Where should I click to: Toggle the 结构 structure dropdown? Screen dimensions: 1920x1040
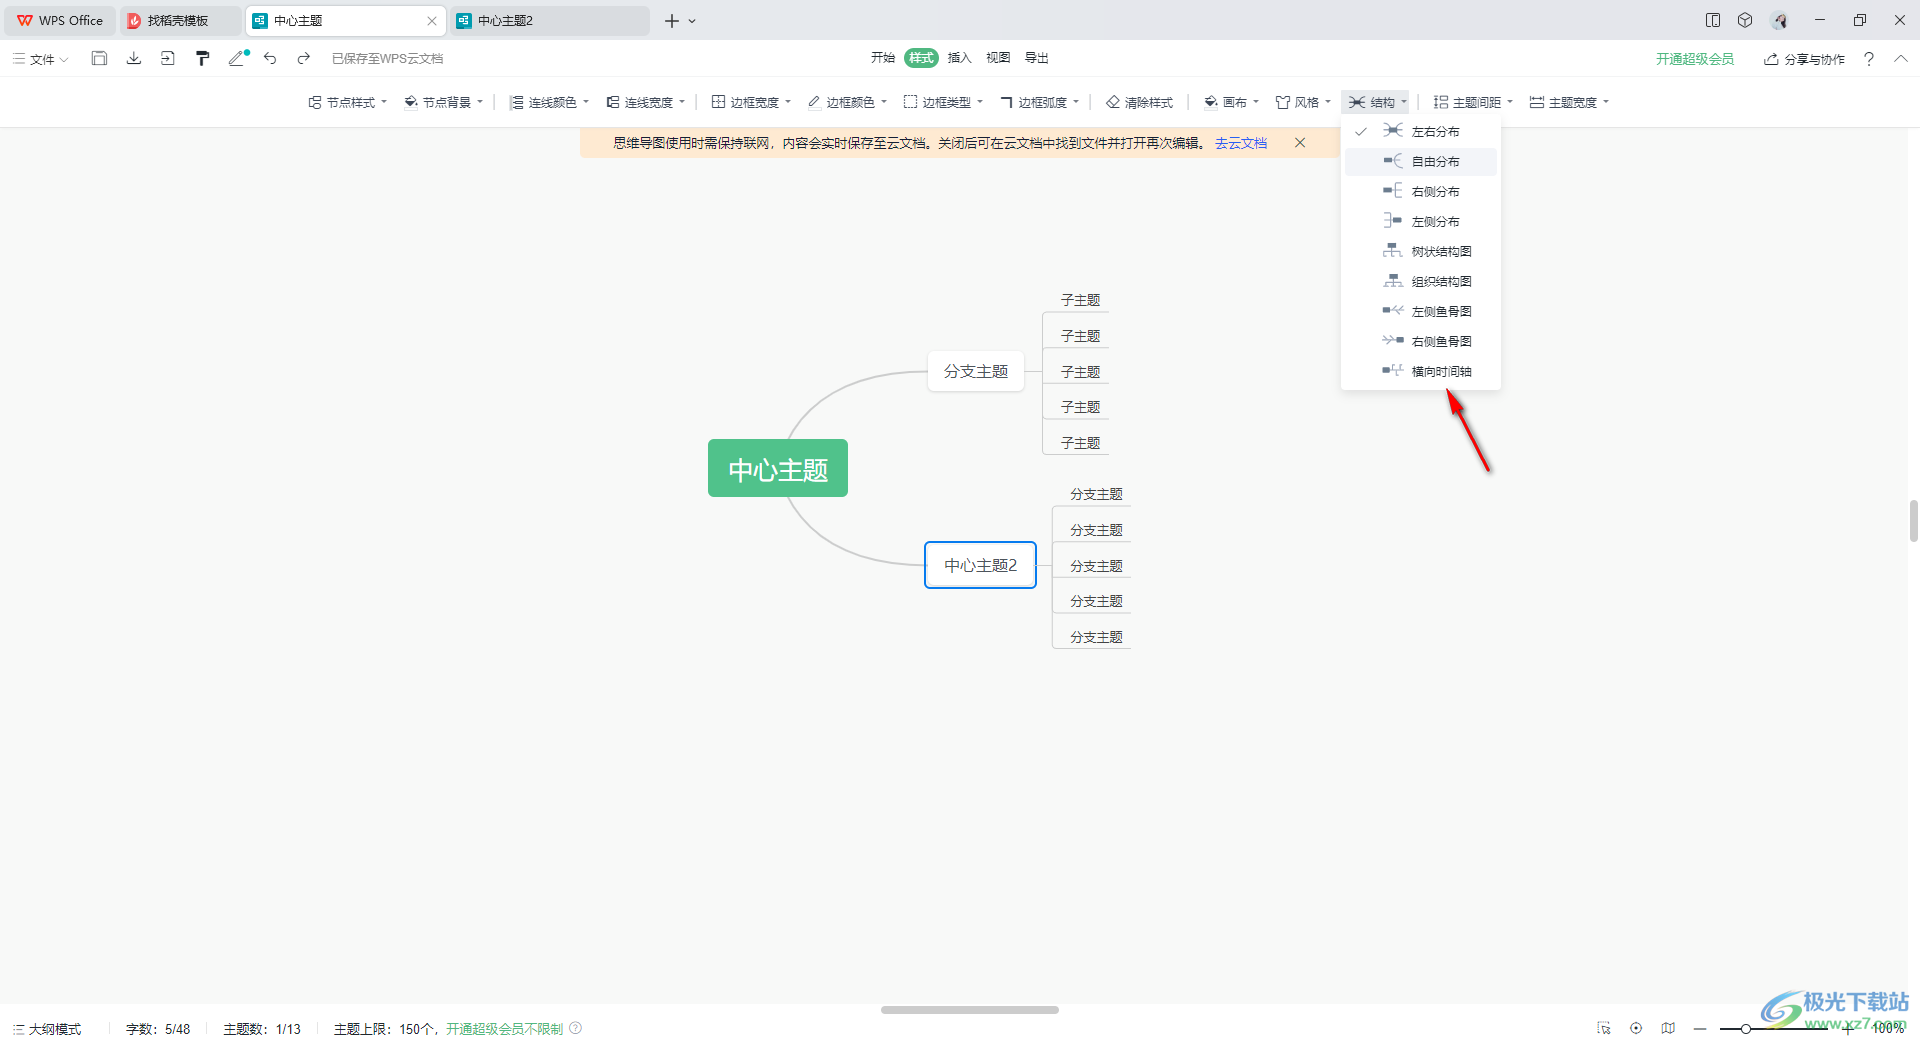(1376, 102)
